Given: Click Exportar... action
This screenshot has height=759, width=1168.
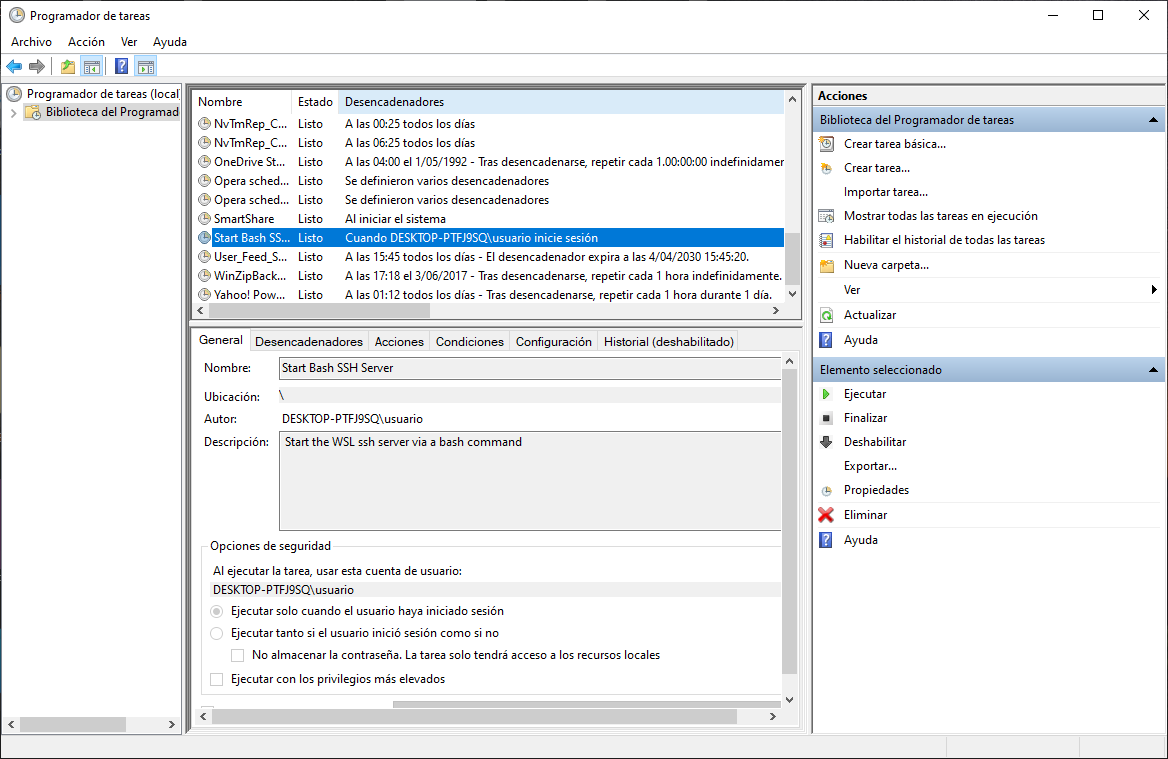Looking at the screenshot, I should coord(870,466).
